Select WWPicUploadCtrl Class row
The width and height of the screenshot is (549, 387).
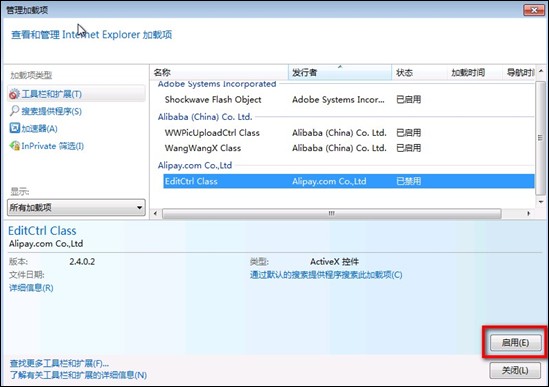point(349,133)
